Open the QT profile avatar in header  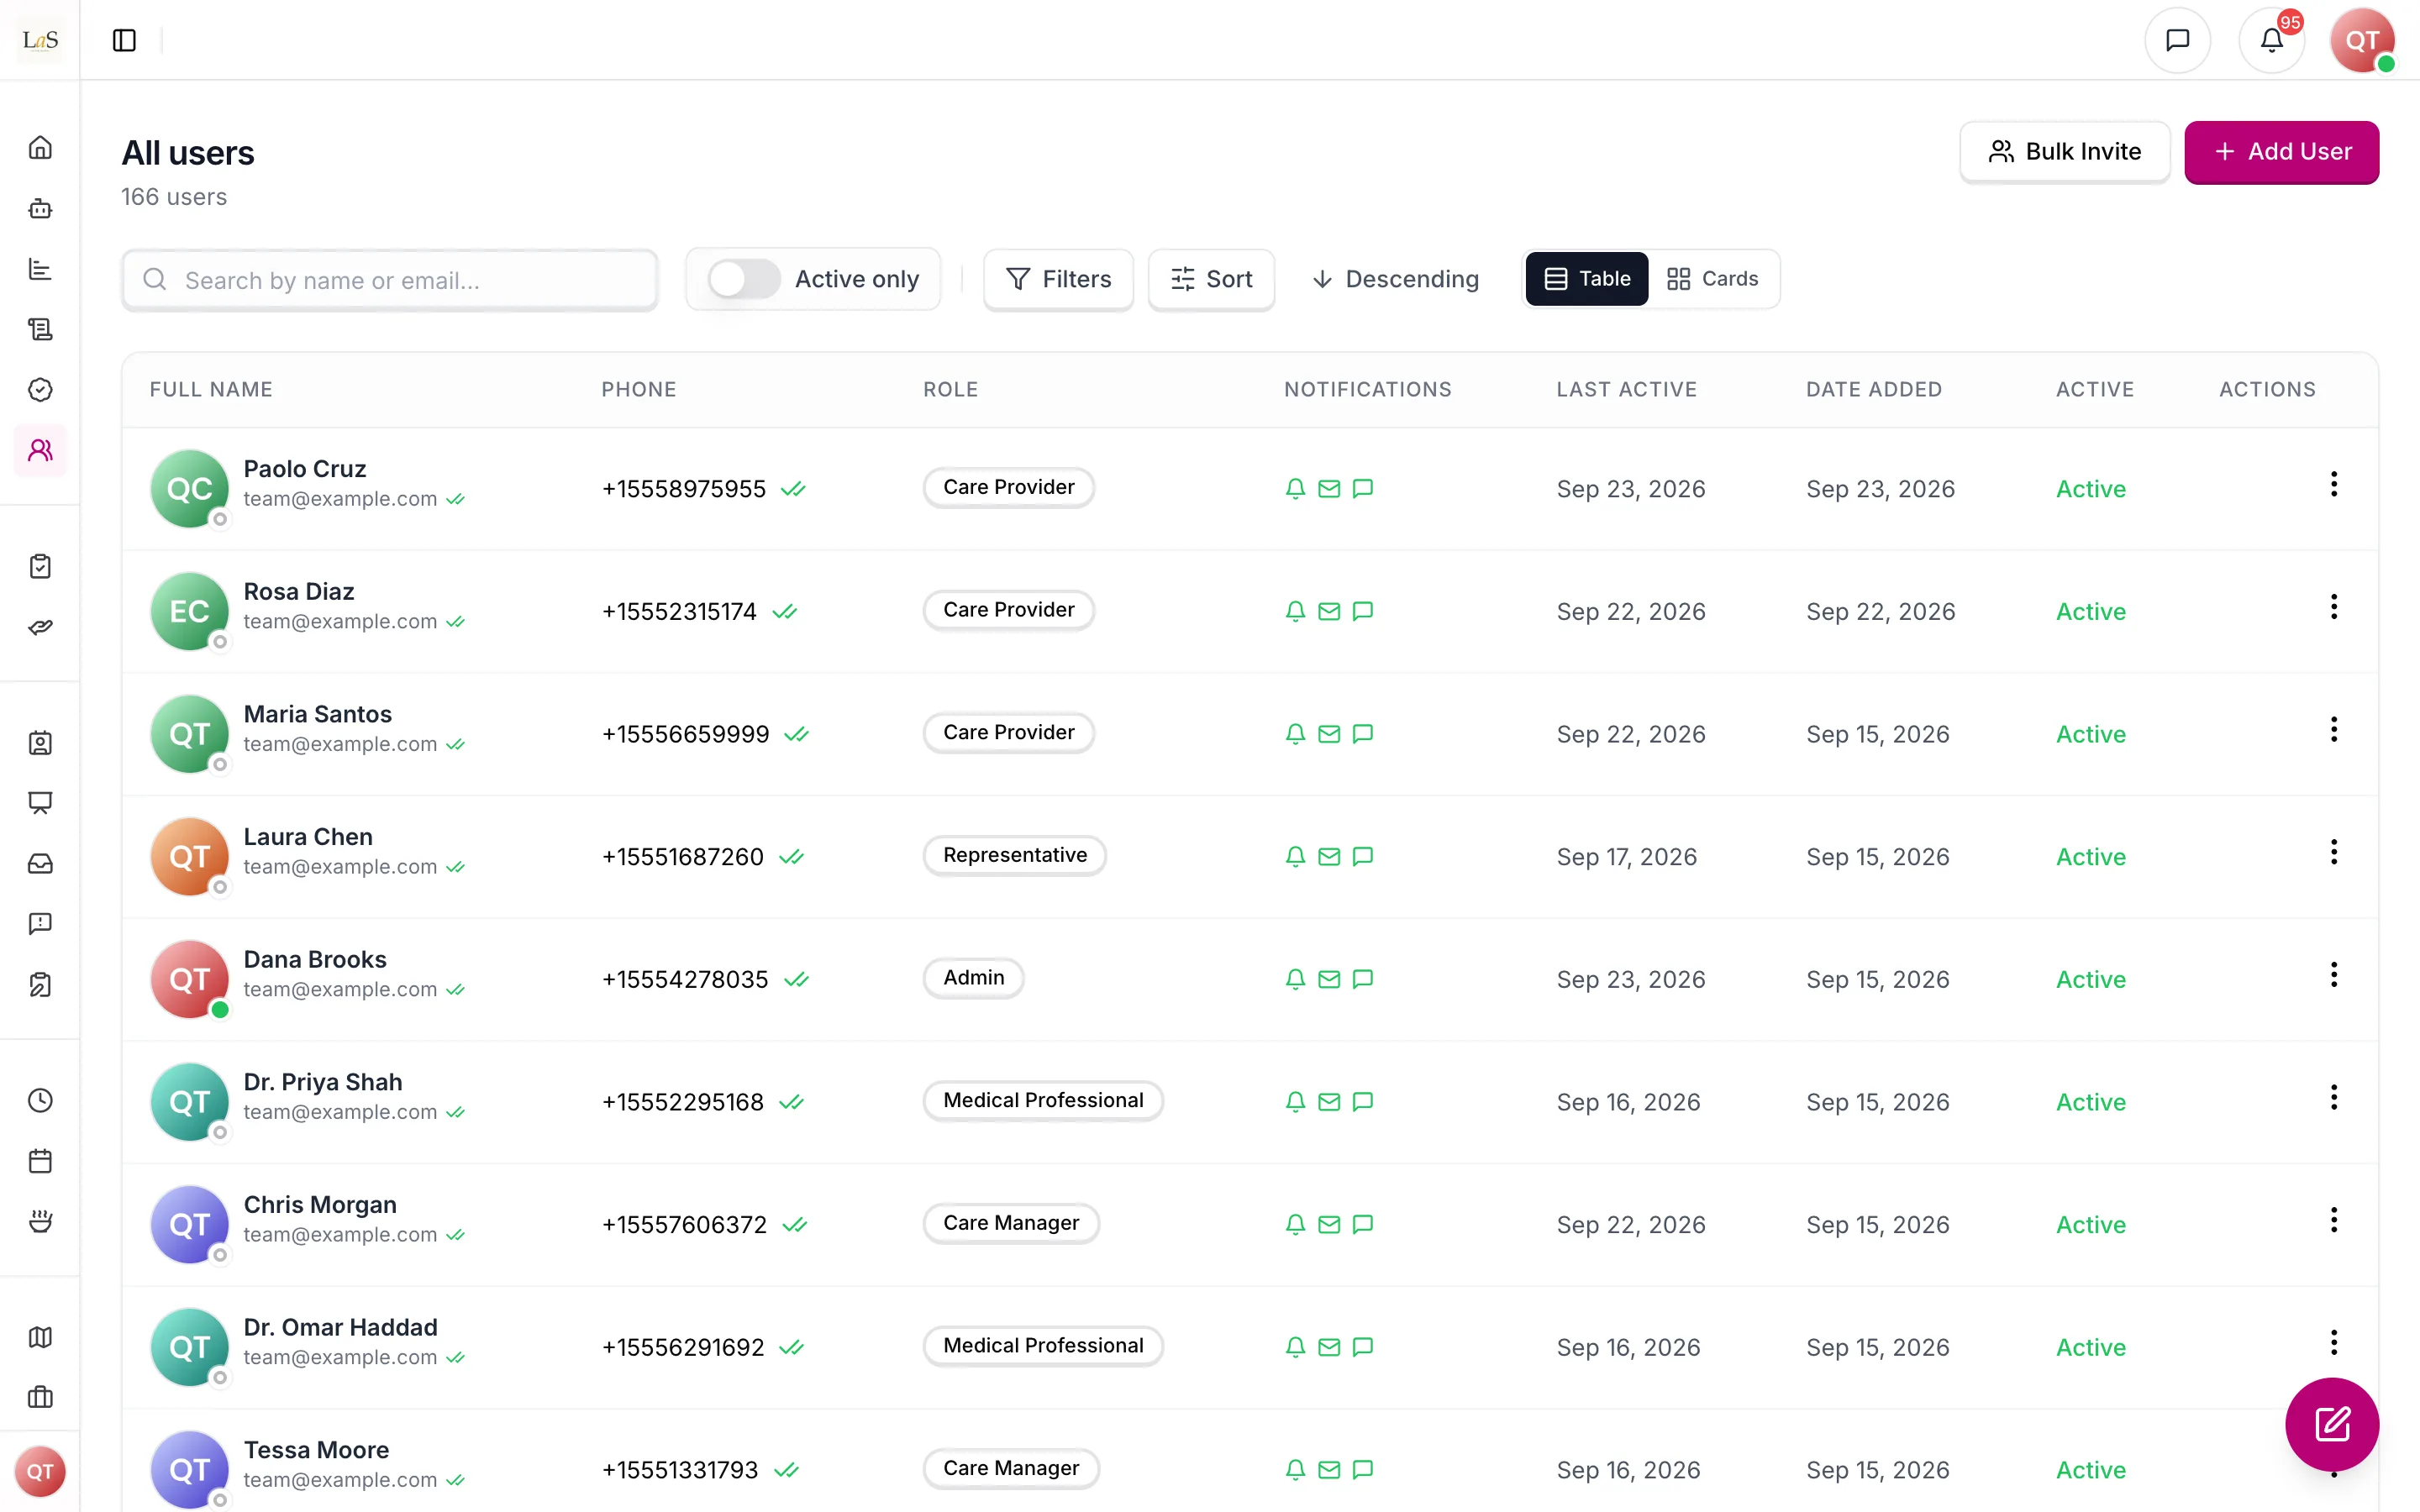click(x=2362, y=40)
